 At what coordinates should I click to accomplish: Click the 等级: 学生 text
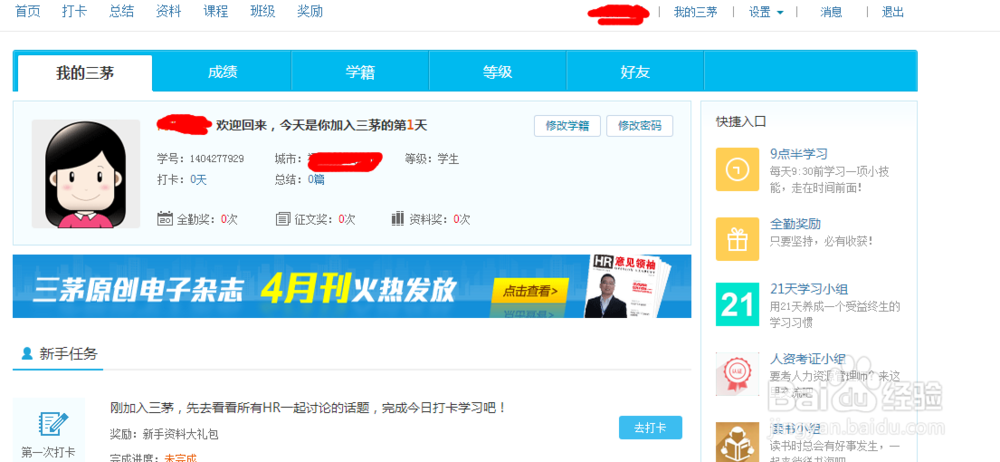click(432, 159)
